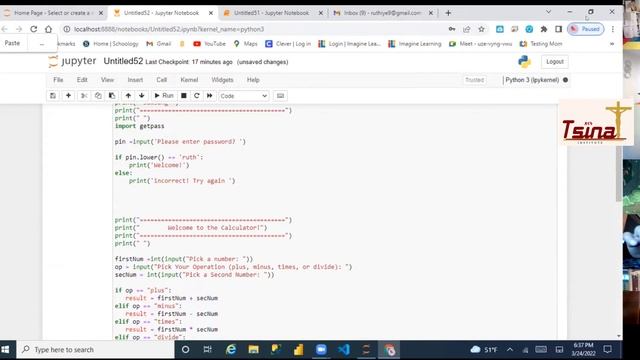The height and width of the screenshot is (360, 640).
Task: Open the tab search dropdown arrow
Action: coord(549,12)
